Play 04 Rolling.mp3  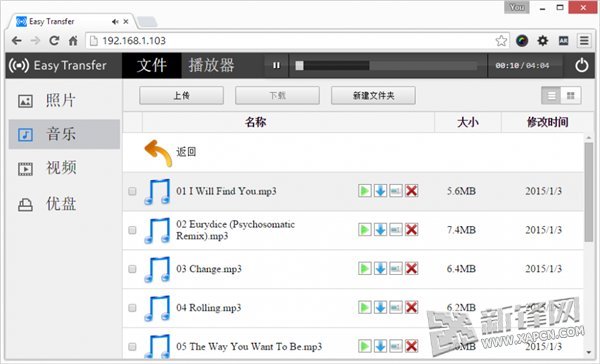coord(365,307)
